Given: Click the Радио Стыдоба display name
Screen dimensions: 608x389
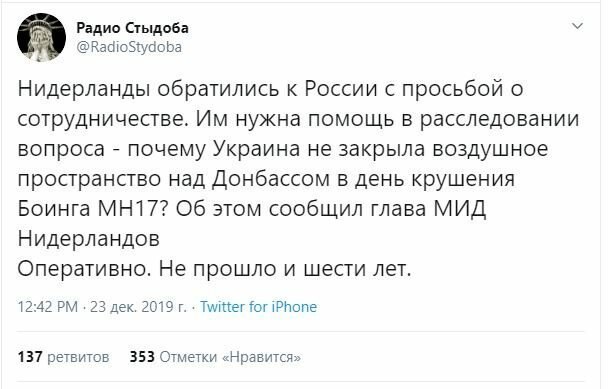Looking at the screenshot, I should [x=132, y=28].
